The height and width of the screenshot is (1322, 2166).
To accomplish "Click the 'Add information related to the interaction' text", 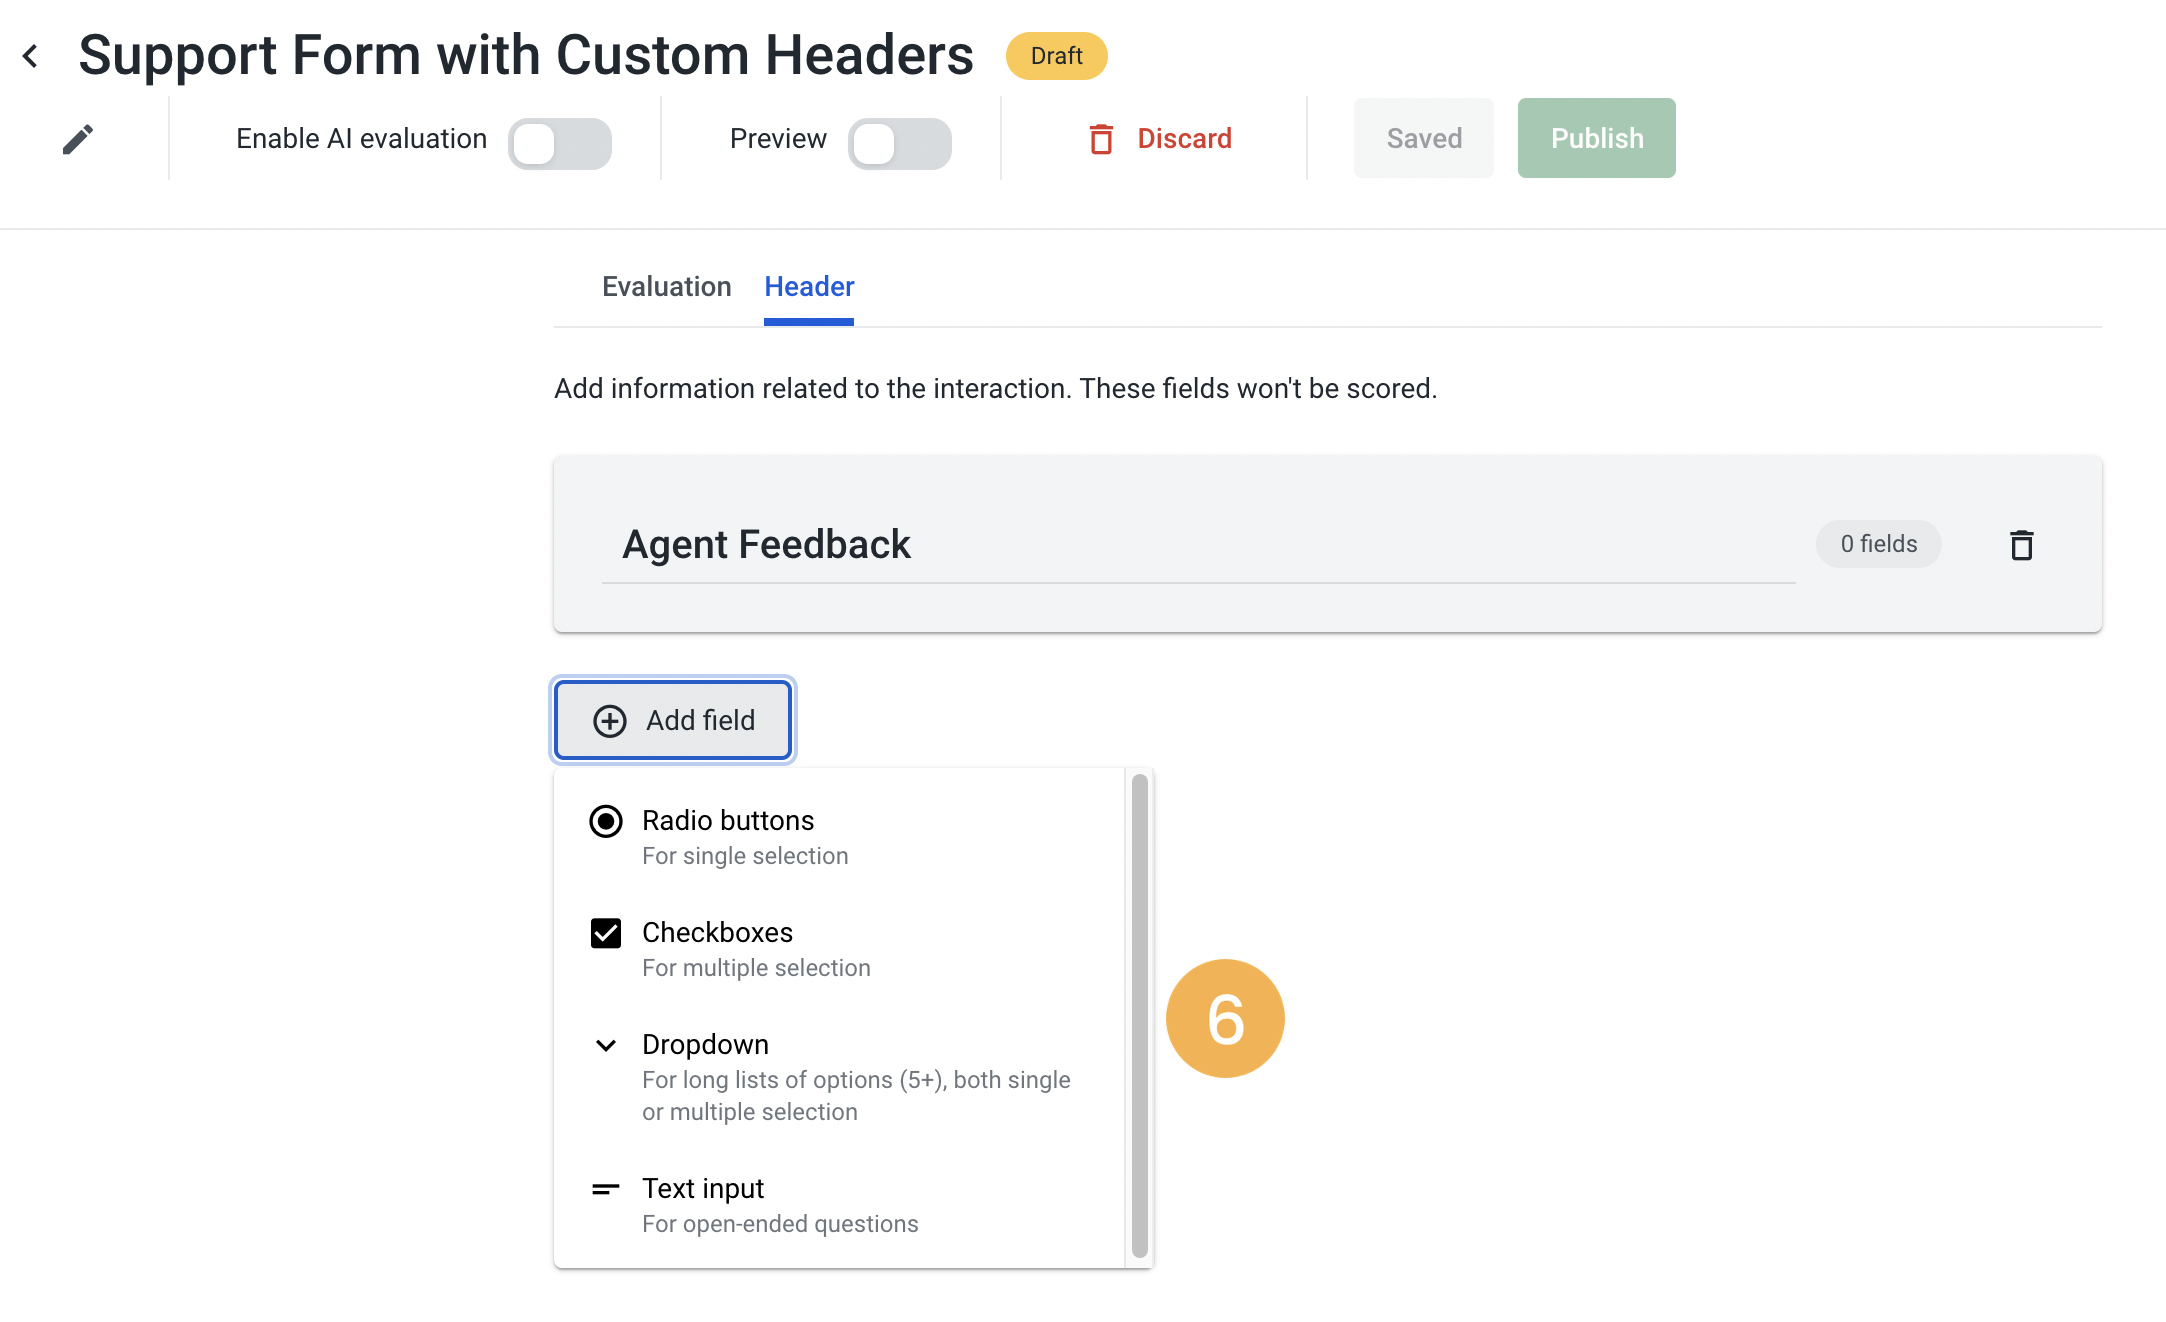I will pos(995,388).
